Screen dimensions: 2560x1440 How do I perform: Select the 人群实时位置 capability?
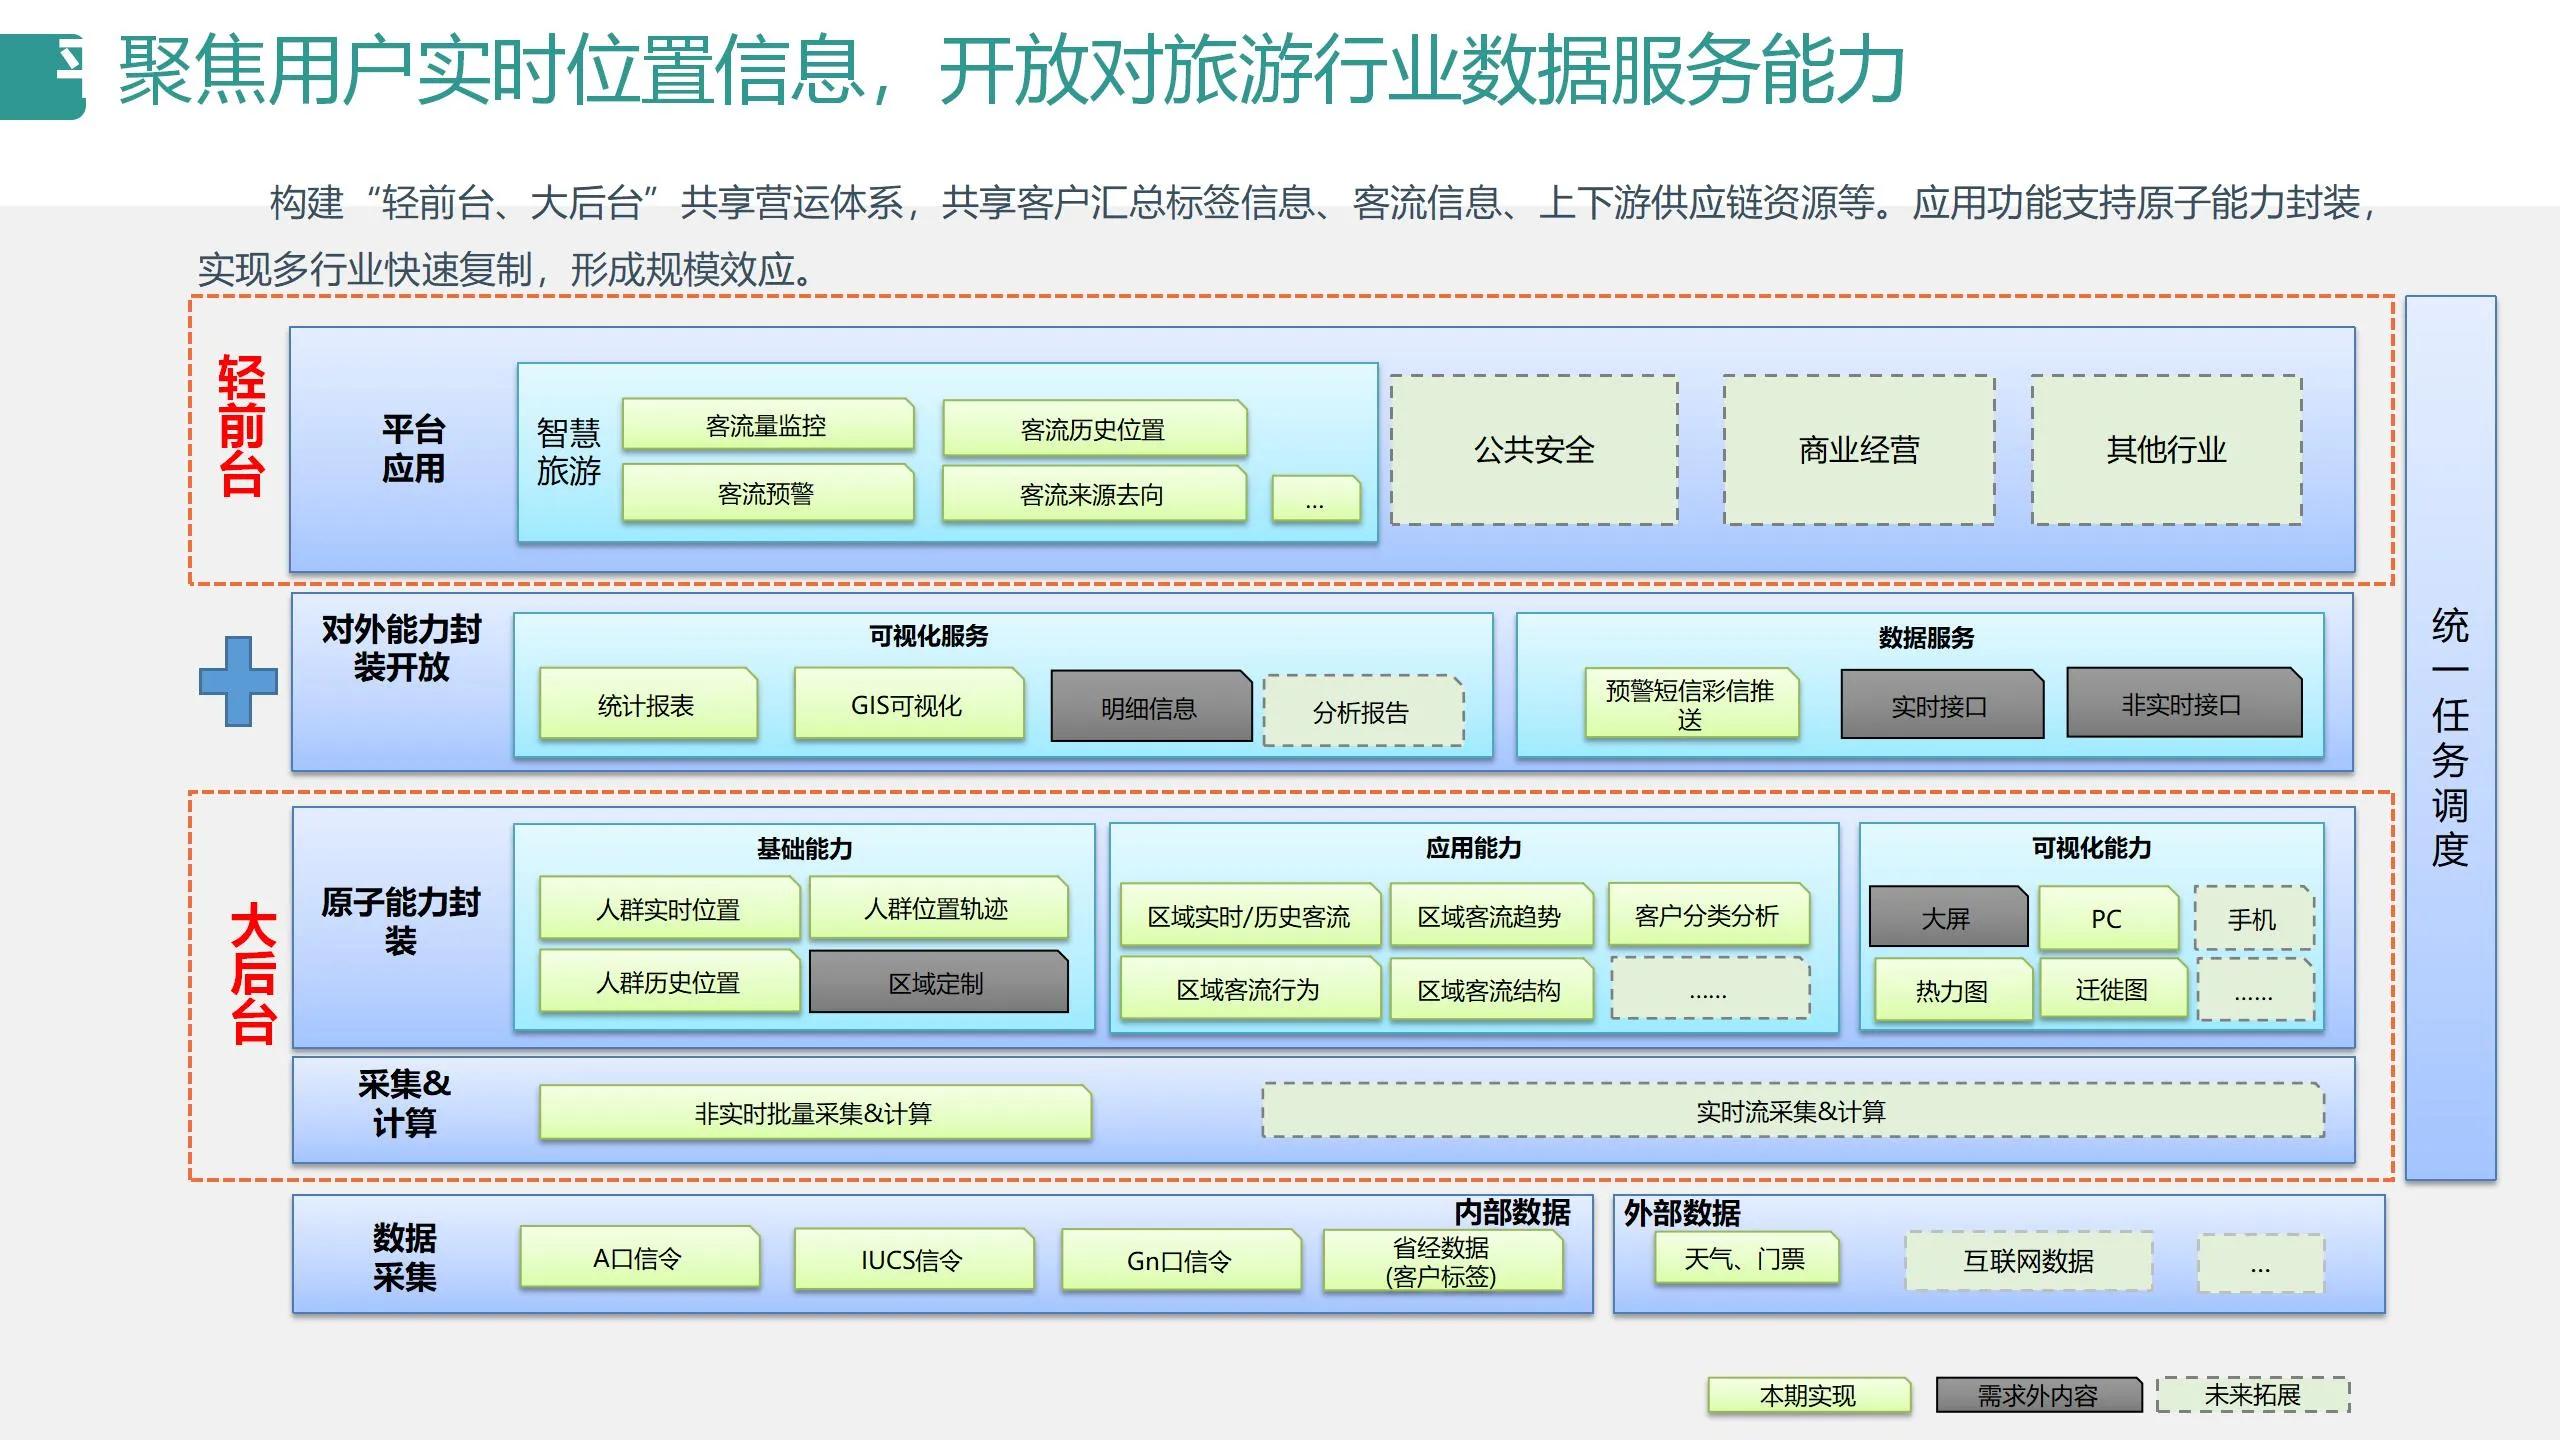(x=670, y=910)
